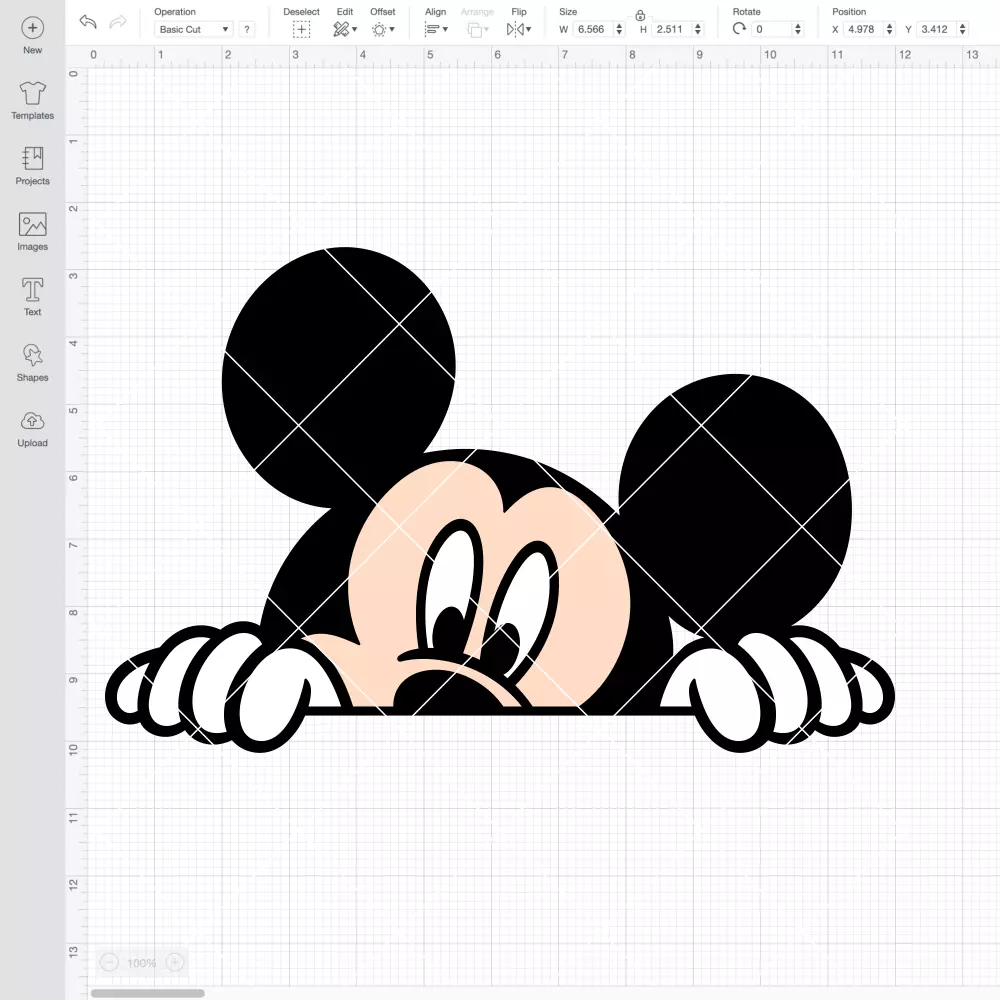Open the Offset tool
Viewport: 1000px width, 1000px height.
[x=383, y=29]
